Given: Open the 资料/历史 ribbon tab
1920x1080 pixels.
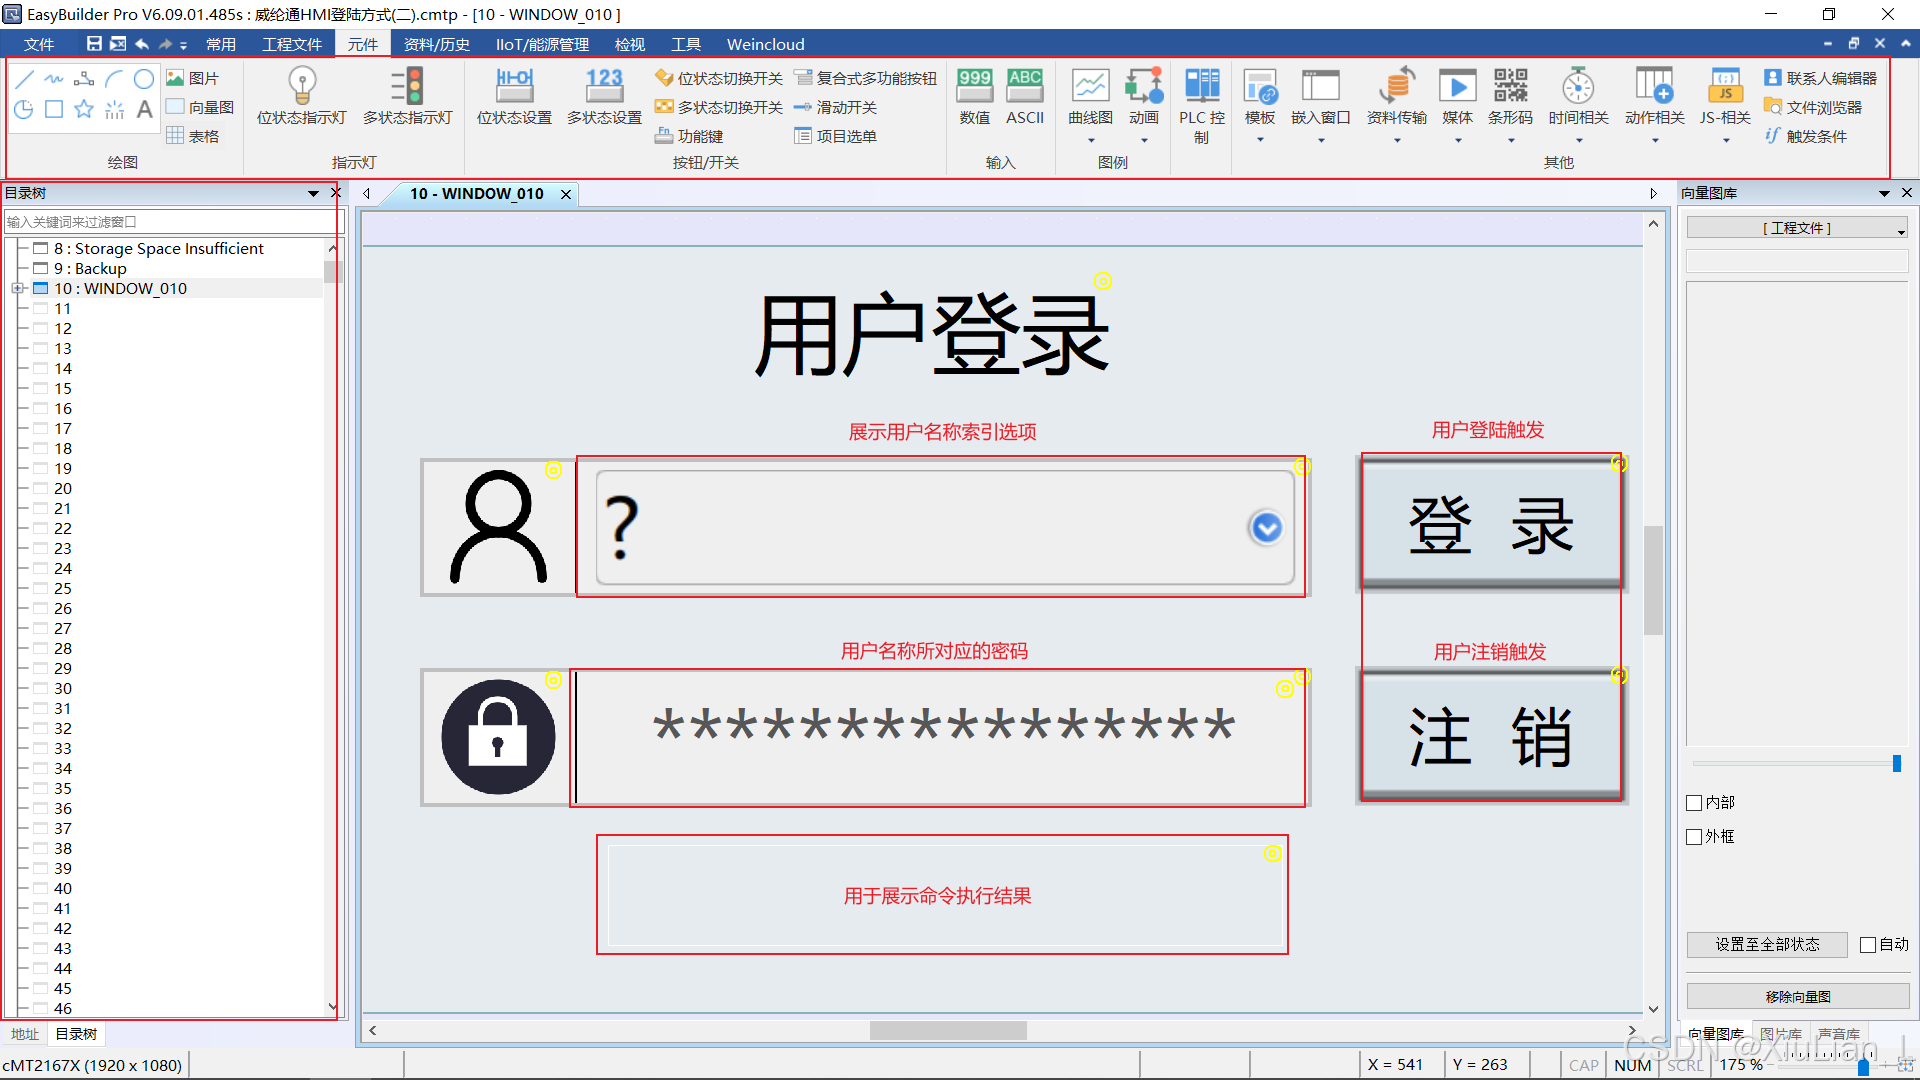Looking at the screenshot, I should pyautogui.click(x=436, y=44).
